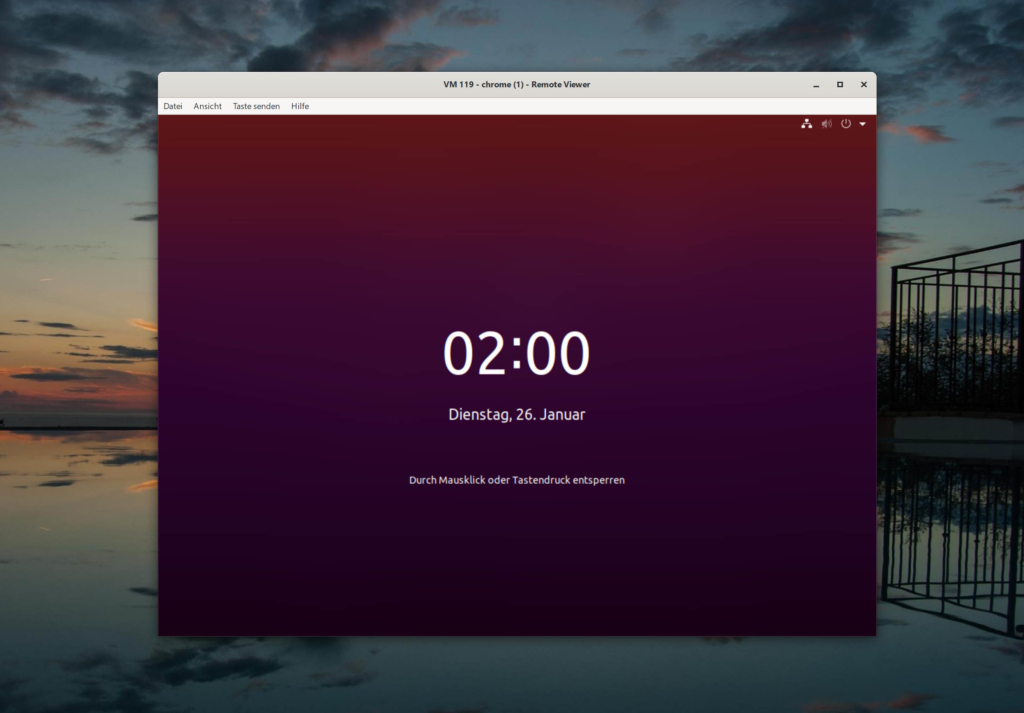
Task: Open the Hilfe menu
Action: coord(299,105)
